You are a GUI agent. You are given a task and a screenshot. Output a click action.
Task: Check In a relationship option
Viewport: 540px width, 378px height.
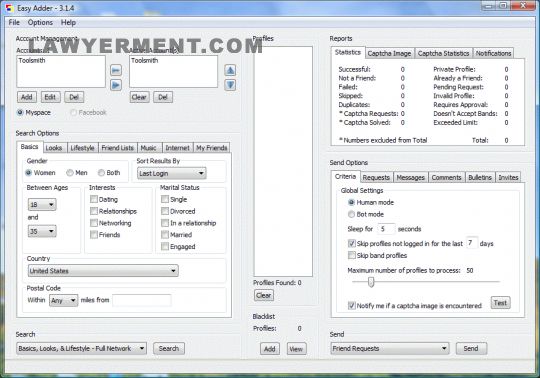pyautogui.click(x=165, y=223)
